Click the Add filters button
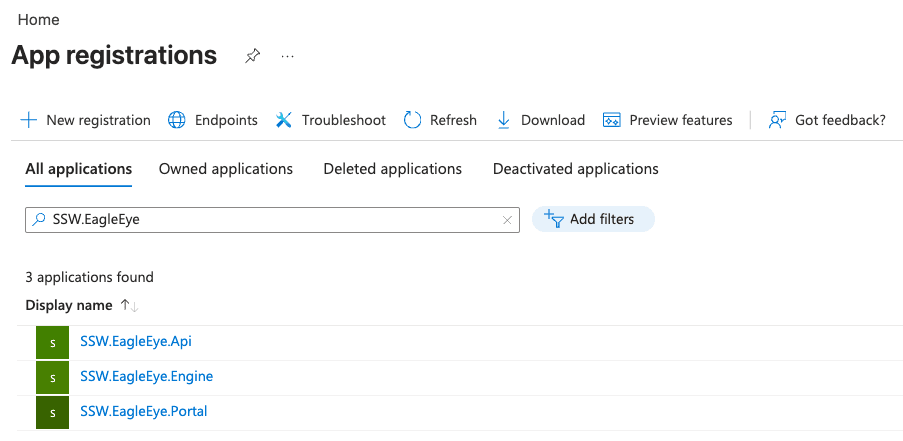Image resolution: width=903 pixels, height=441 pixels. [593, 219]
